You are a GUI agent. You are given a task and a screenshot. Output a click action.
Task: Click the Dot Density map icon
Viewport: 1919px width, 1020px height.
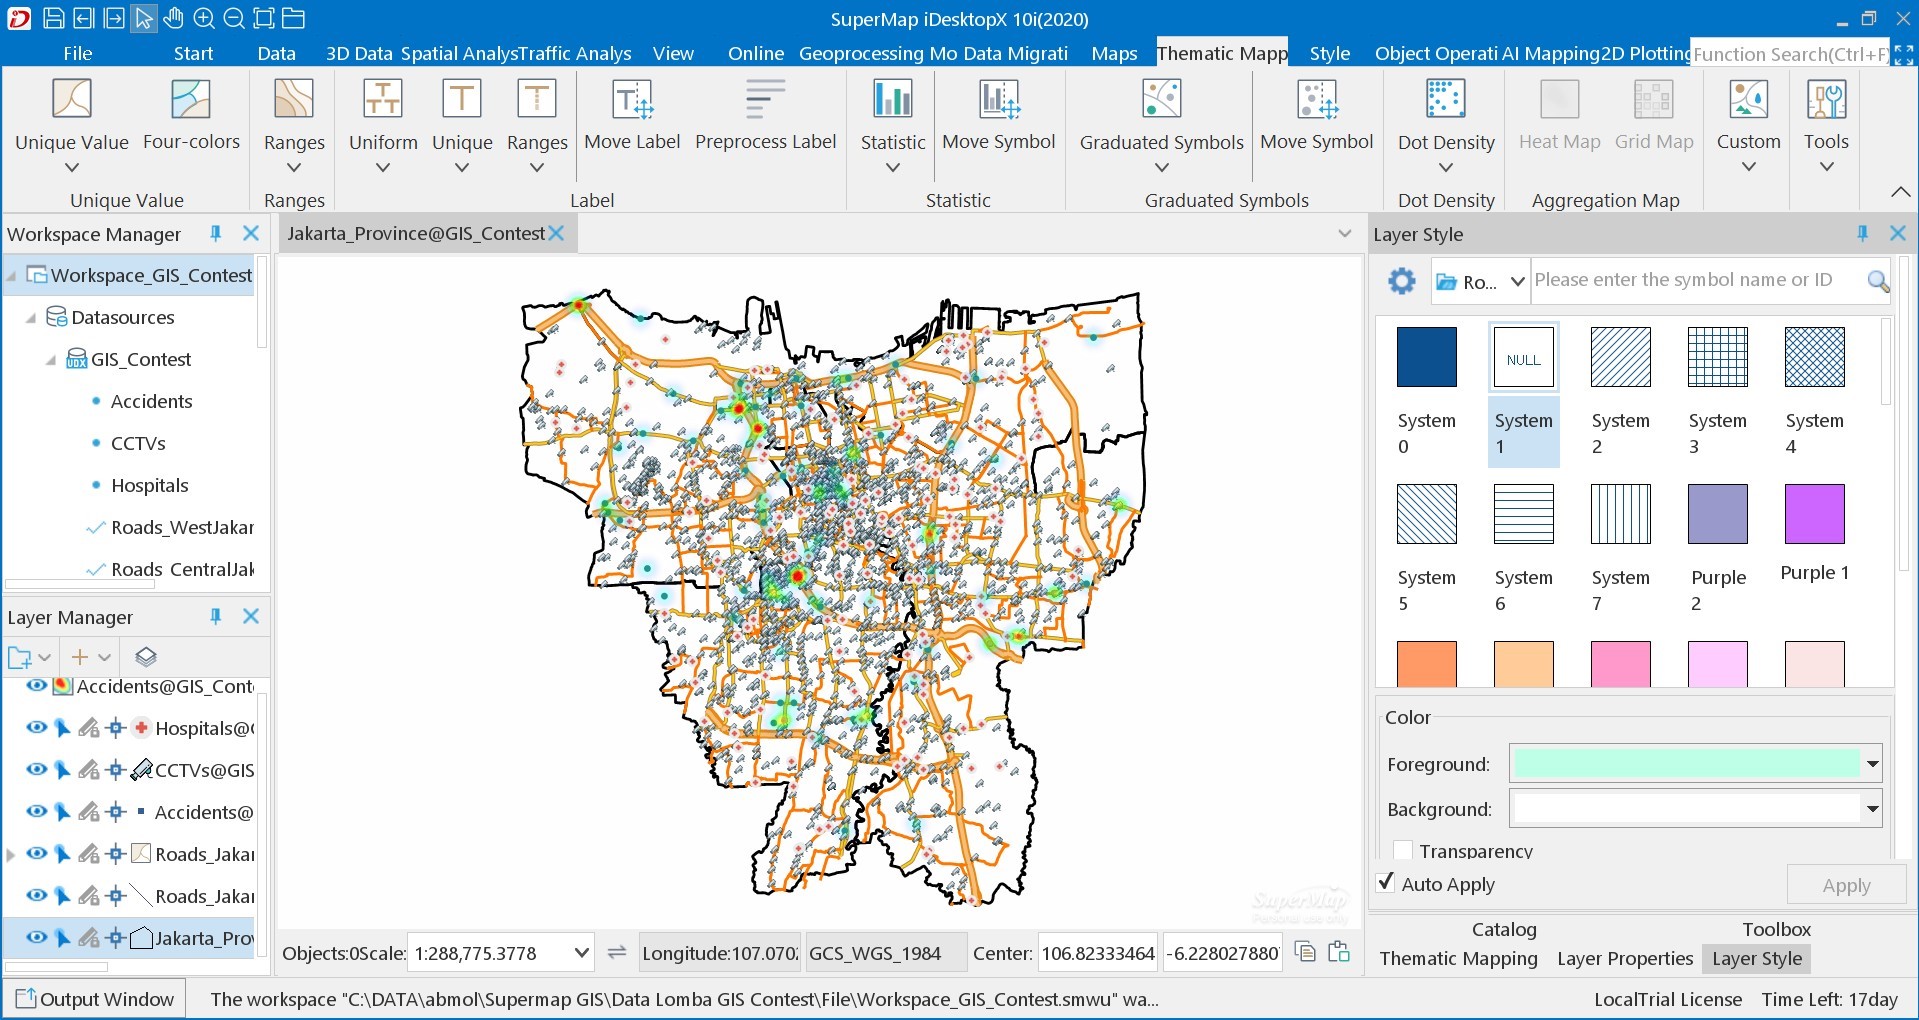[1446, 99]
